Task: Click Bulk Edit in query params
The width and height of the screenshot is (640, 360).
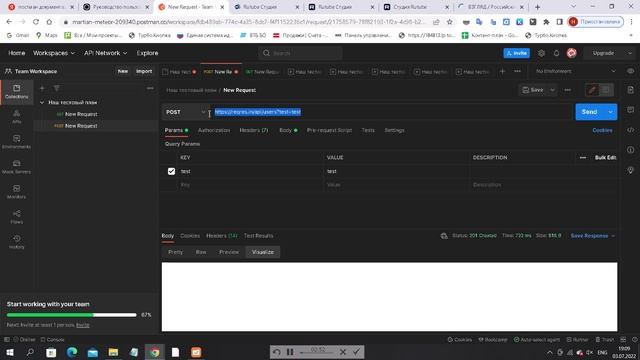Action: tap(605, 158)
